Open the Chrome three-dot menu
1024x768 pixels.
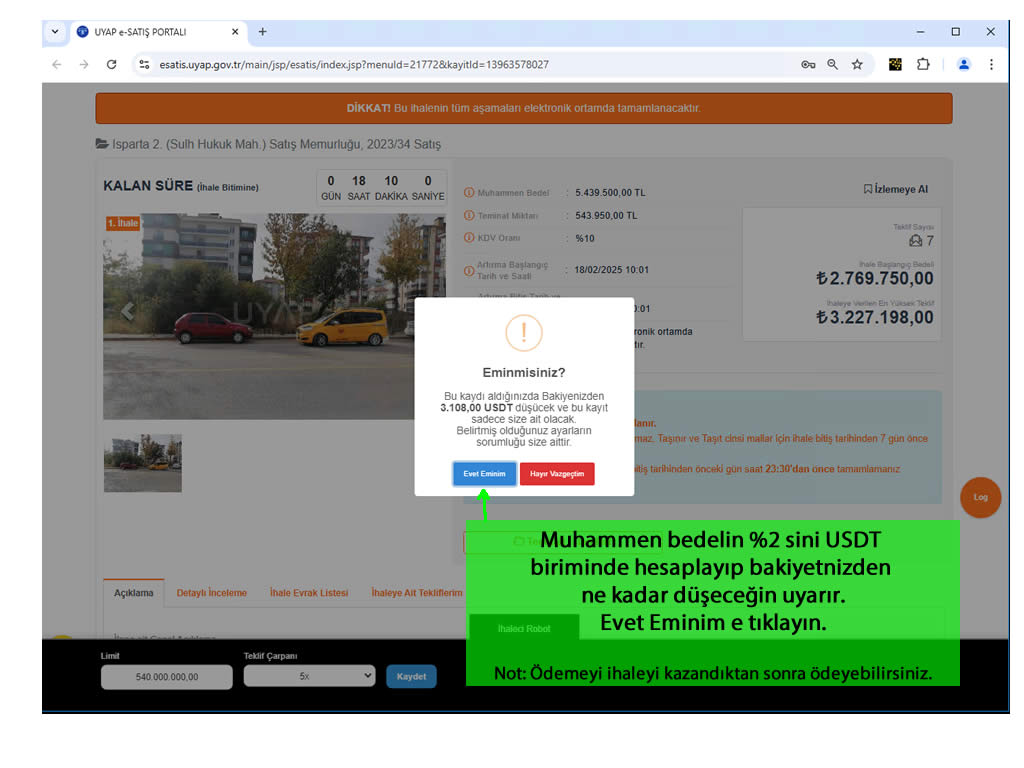[x=991, y=65]
